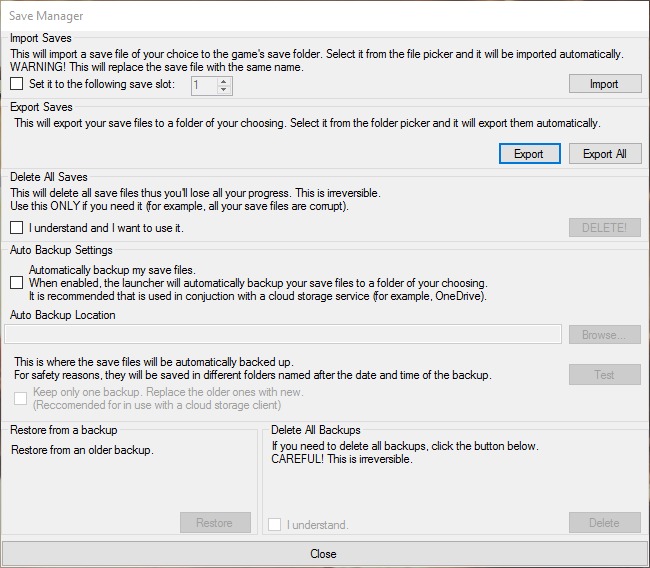
Task: Click the save slot number field
Action: coord(204,86)
